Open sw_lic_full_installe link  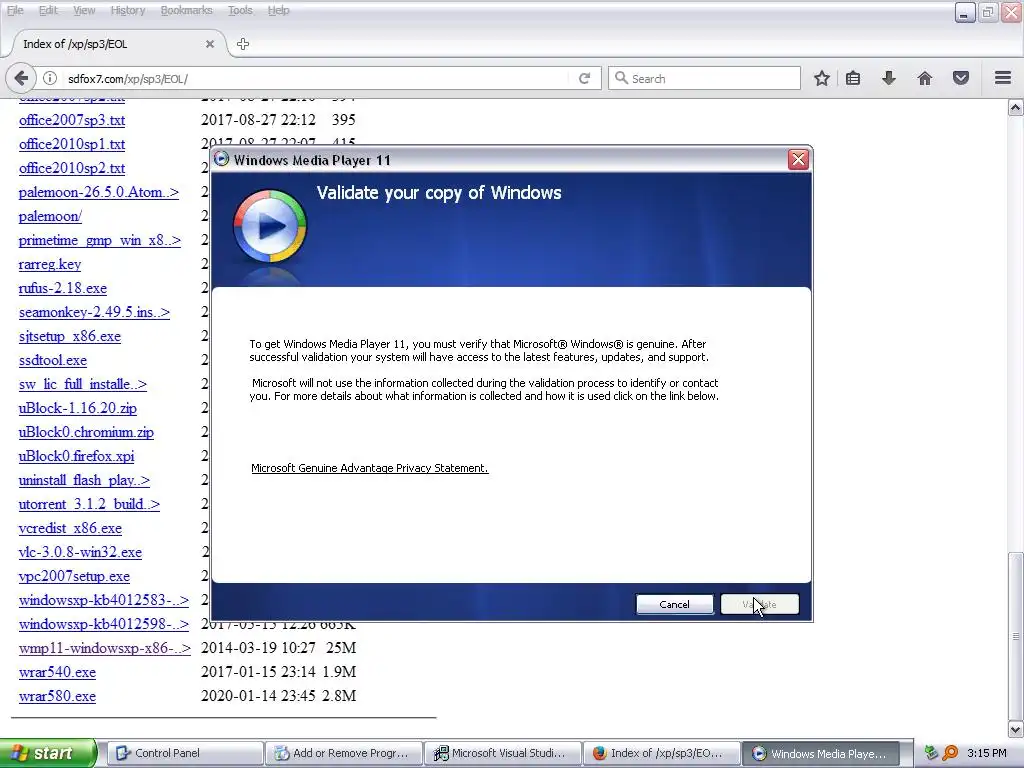pyautogui.click(x=83, y=384)
